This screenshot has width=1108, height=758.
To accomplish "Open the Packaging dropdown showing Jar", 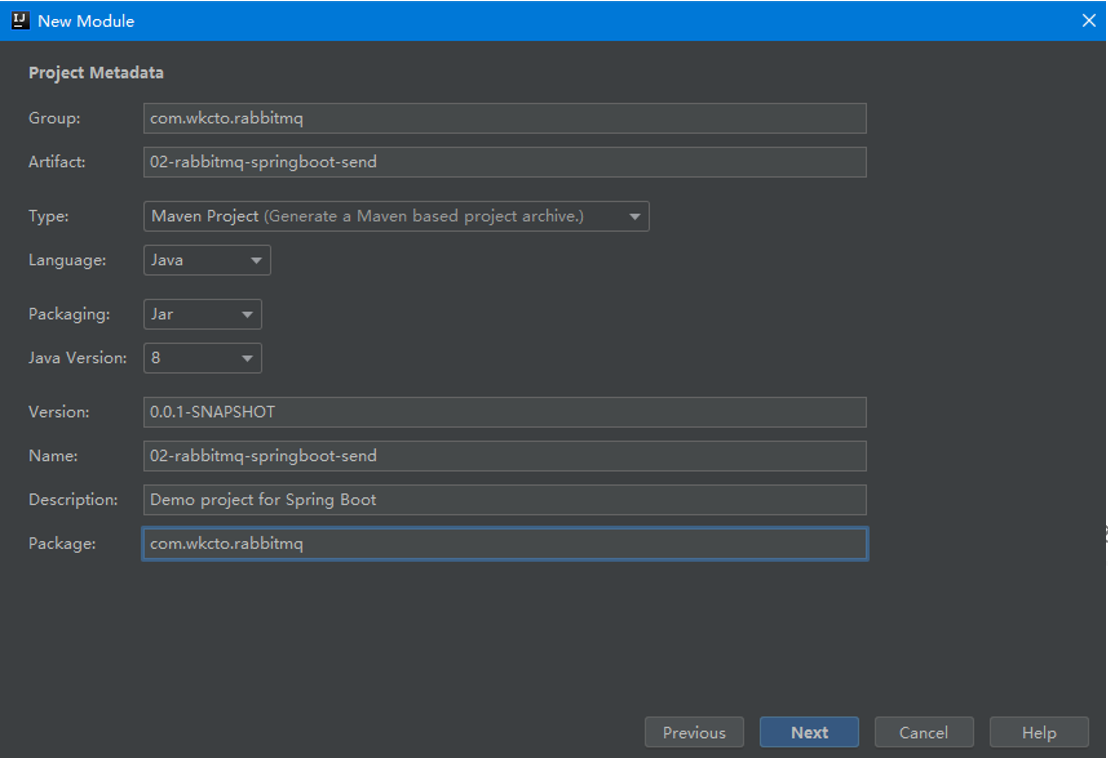I will (202, 314).
